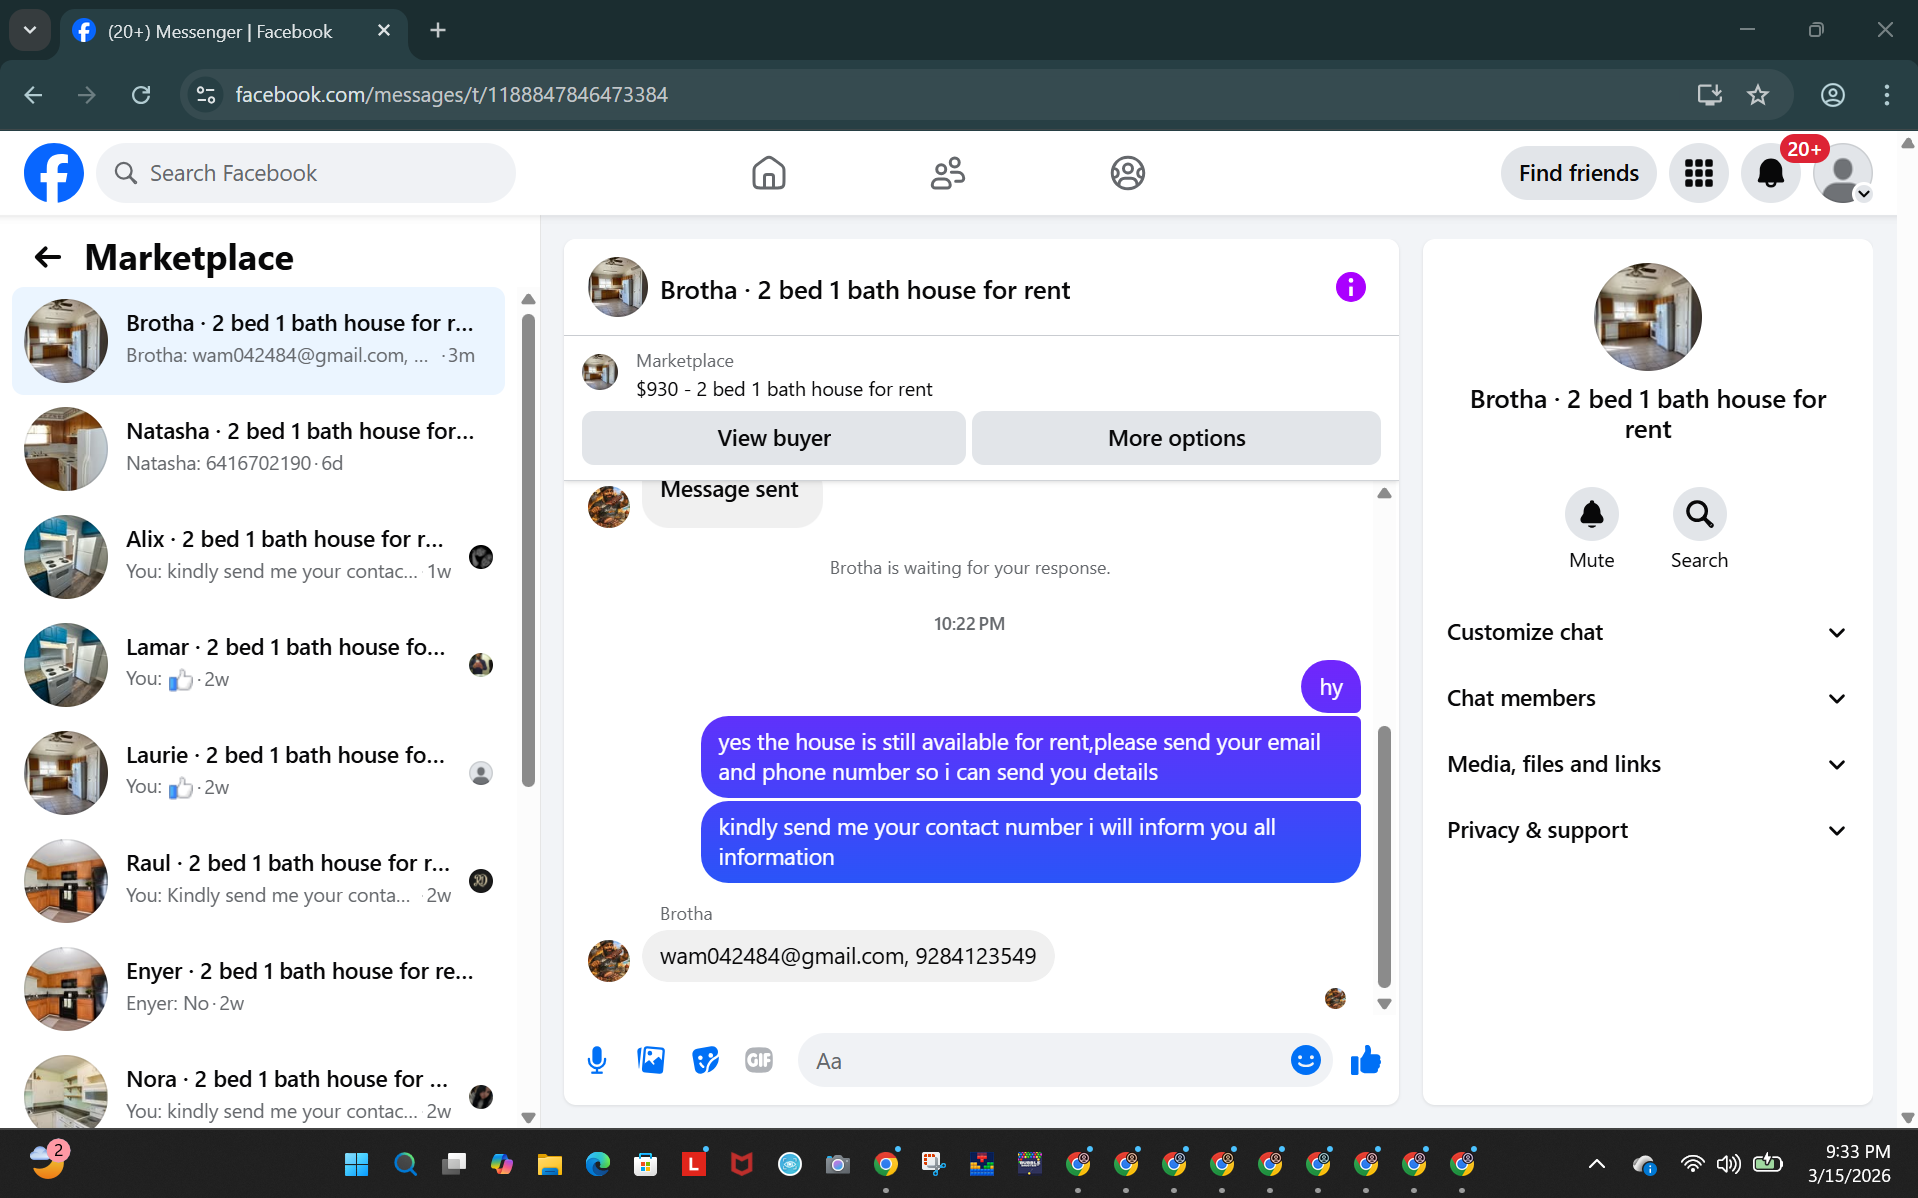Image resolution: width=1918 pixels, height=1198 pixels.
Task: Click the Find friends button
Action: [1578, 173]
